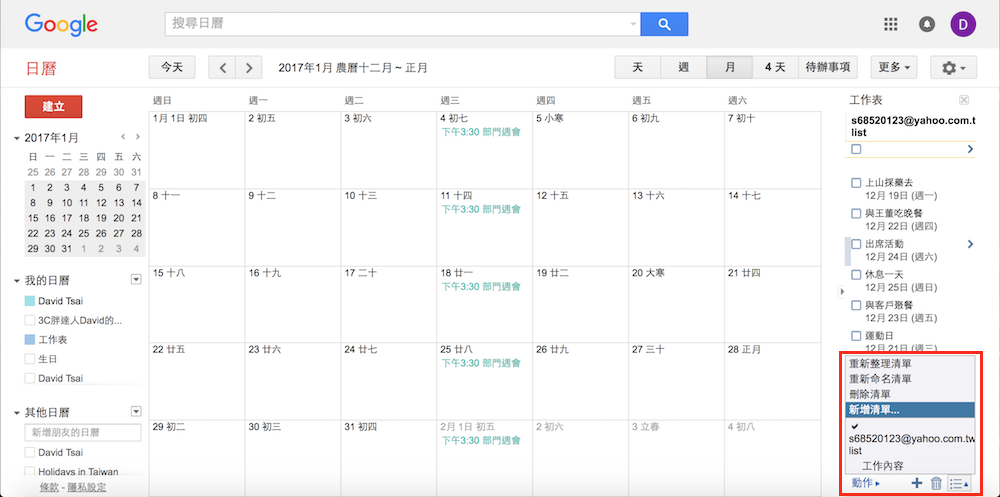Screen dimensions: 1000x497
Task: Go to the previous month with the left arrow
Action: tap(222, 68)
